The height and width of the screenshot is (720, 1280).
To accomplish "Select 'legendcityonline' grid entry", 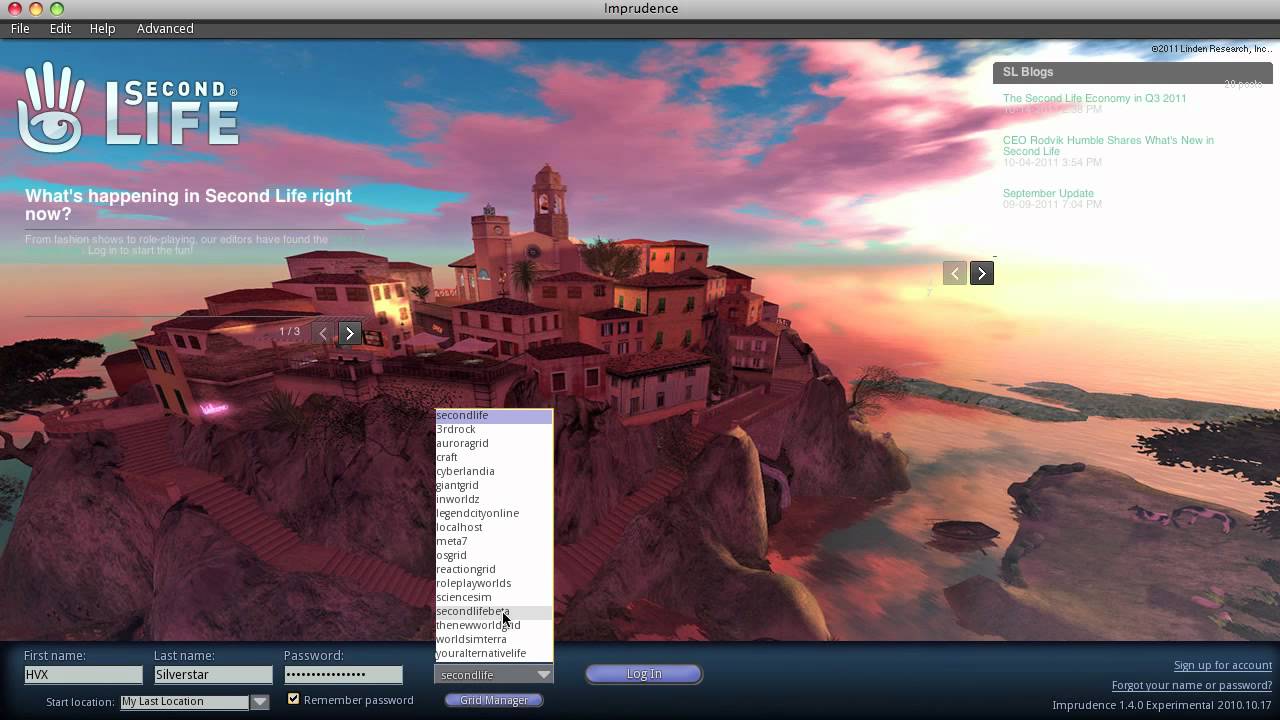I will click(493, 513).
